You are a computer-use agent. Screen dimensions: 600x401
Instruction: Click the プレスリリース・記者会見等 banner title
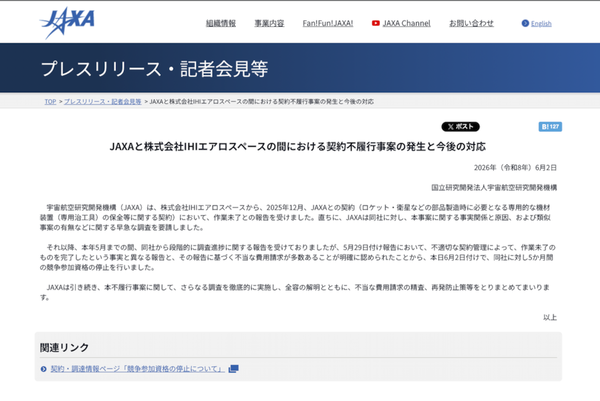tap(154, 69)
